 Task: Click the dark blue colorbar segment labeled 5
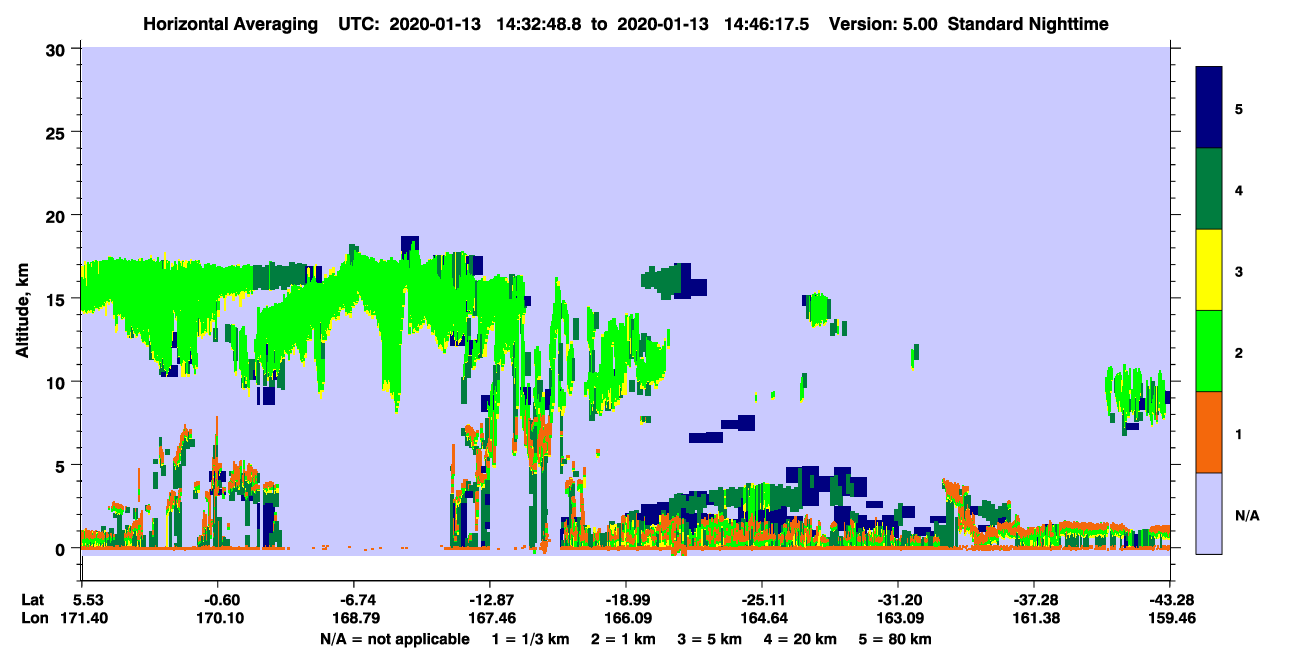1209,108
